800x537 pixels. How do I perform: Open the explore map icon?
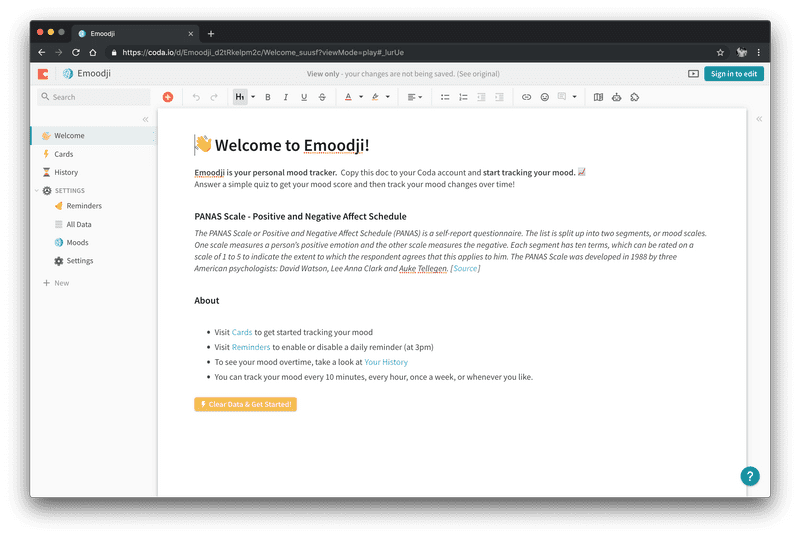point(598,97)
